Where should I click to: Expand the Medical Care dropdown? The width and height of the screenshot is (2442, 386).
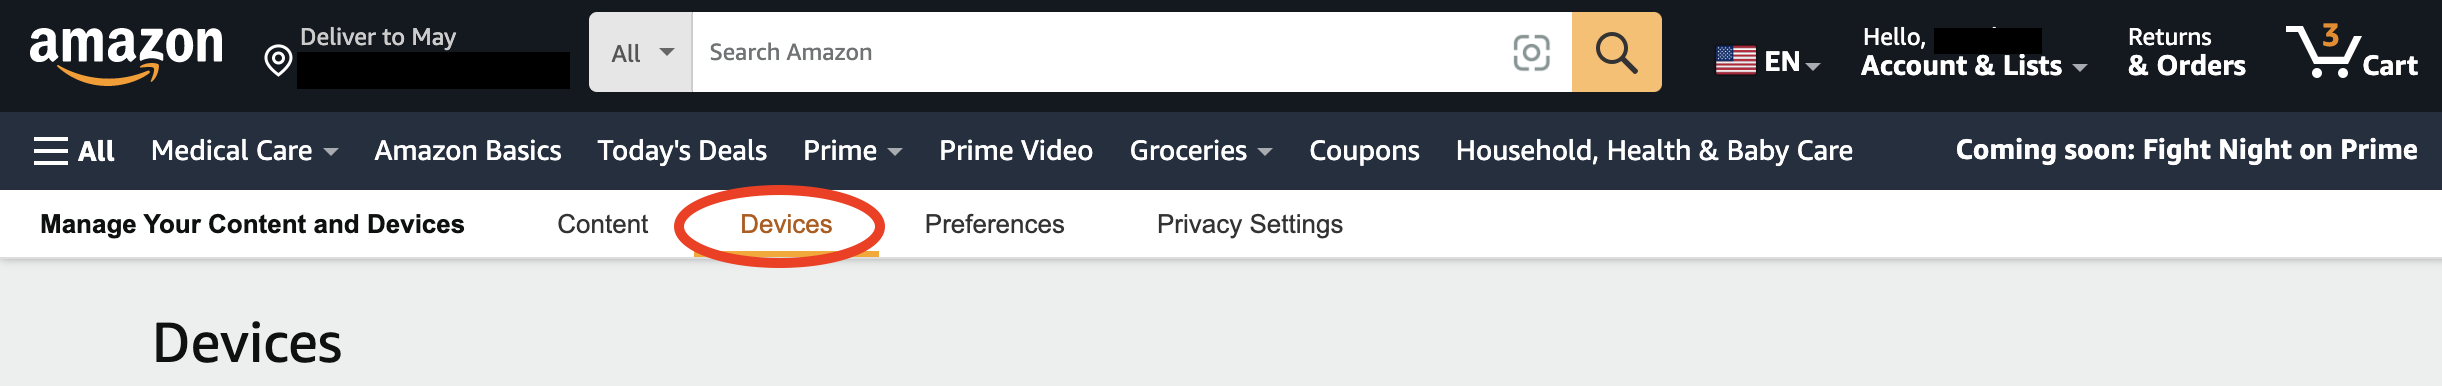(x=244, y=150)
